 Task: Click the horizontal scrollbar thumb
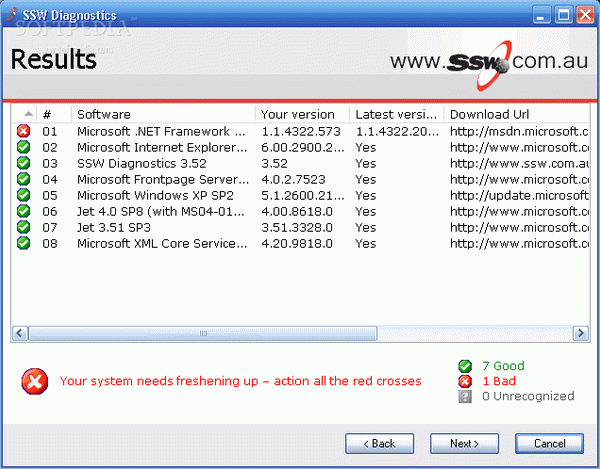(203, 333)
